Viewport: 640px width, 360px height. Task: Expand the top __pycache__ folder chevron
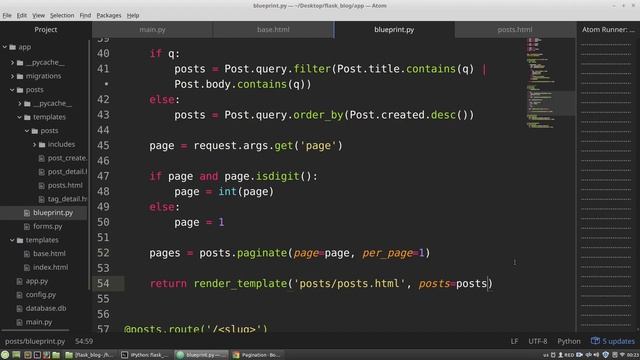coord(12,62)
